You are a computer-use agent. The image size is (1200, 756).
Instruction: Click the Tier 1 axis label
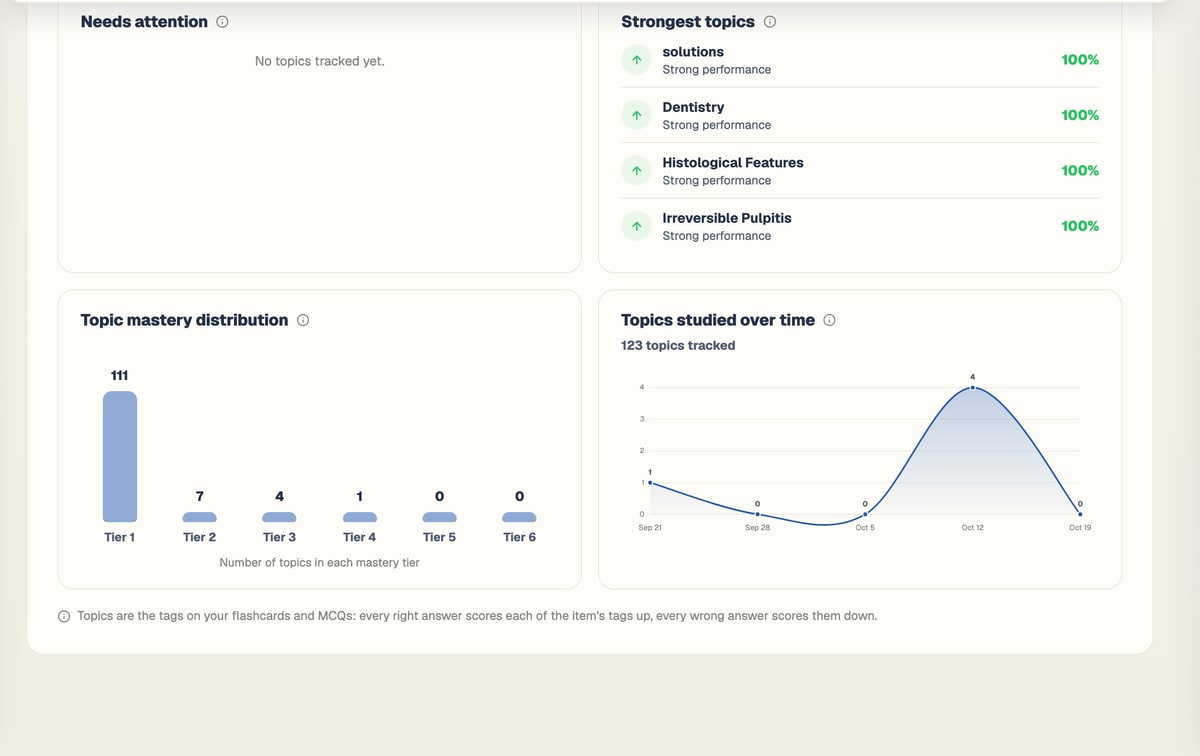click(120, 537)
